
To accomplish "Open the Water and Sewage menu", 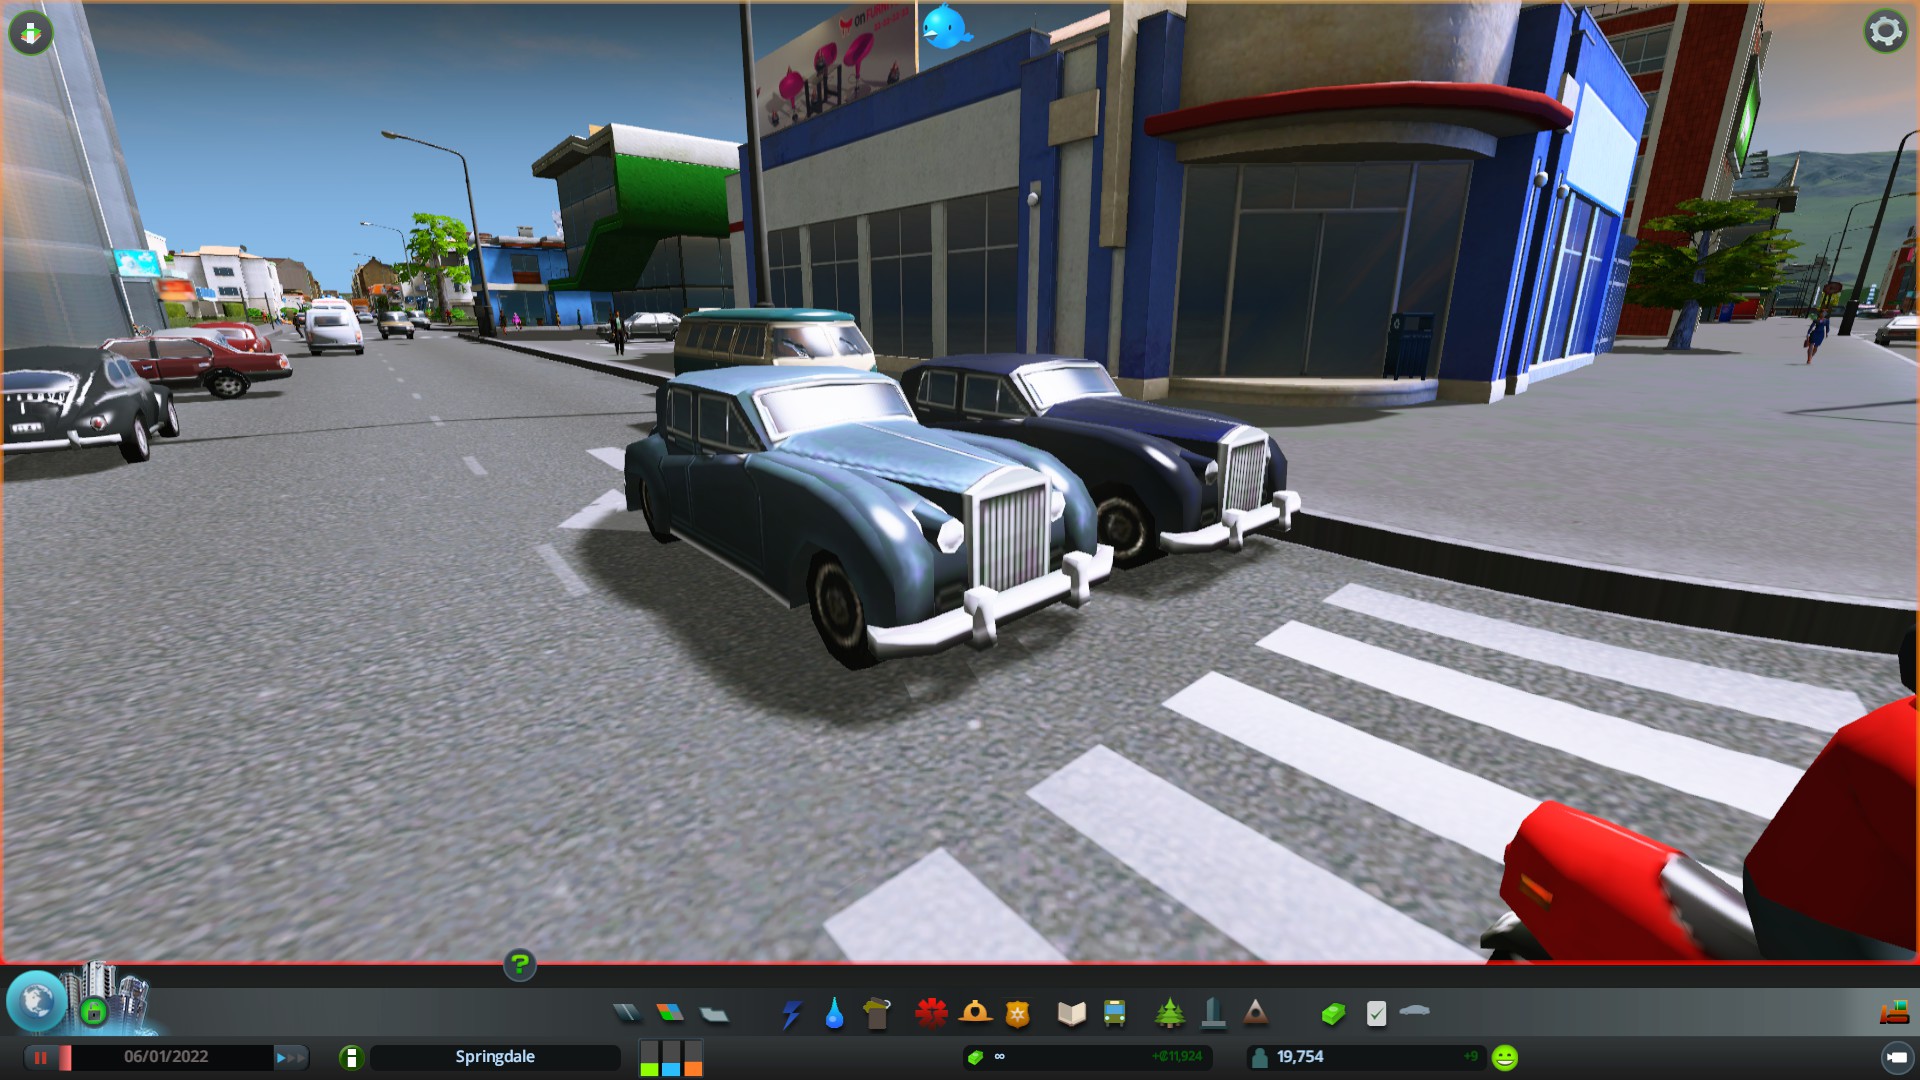I will 834,1014.
